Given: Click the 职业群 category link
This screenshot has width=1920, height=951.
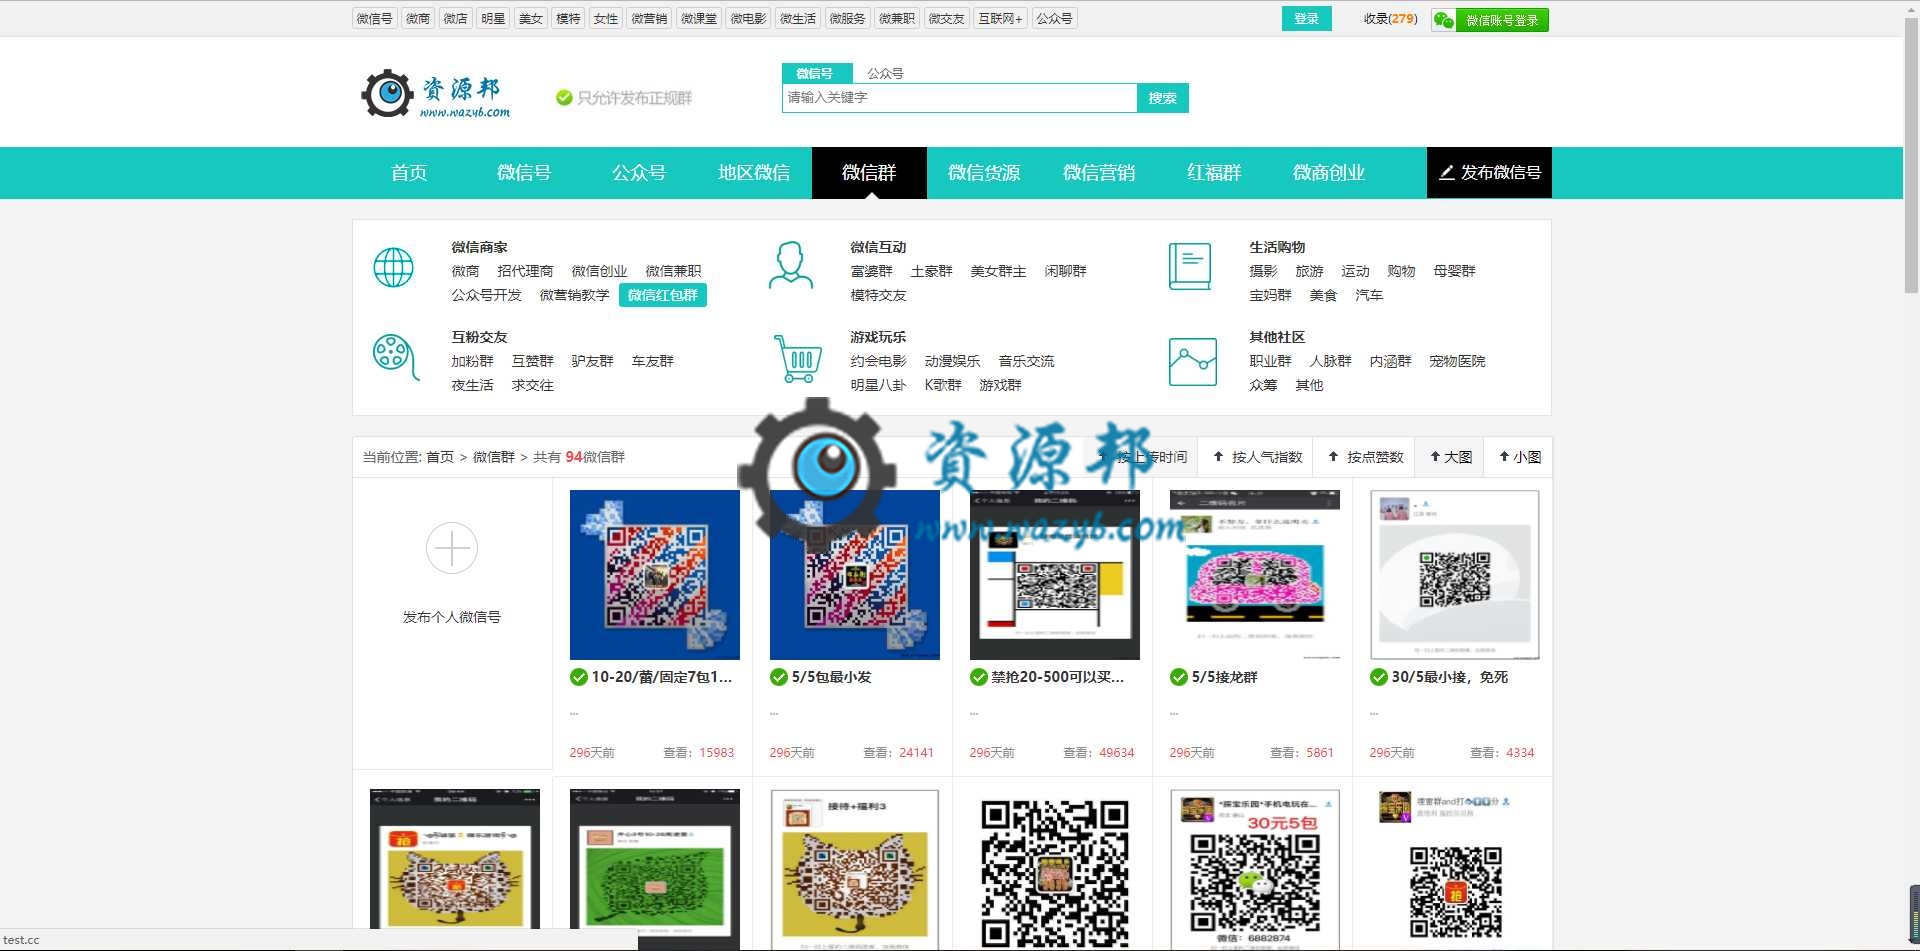Looking at the screenshot, I should pos(1270,361).
